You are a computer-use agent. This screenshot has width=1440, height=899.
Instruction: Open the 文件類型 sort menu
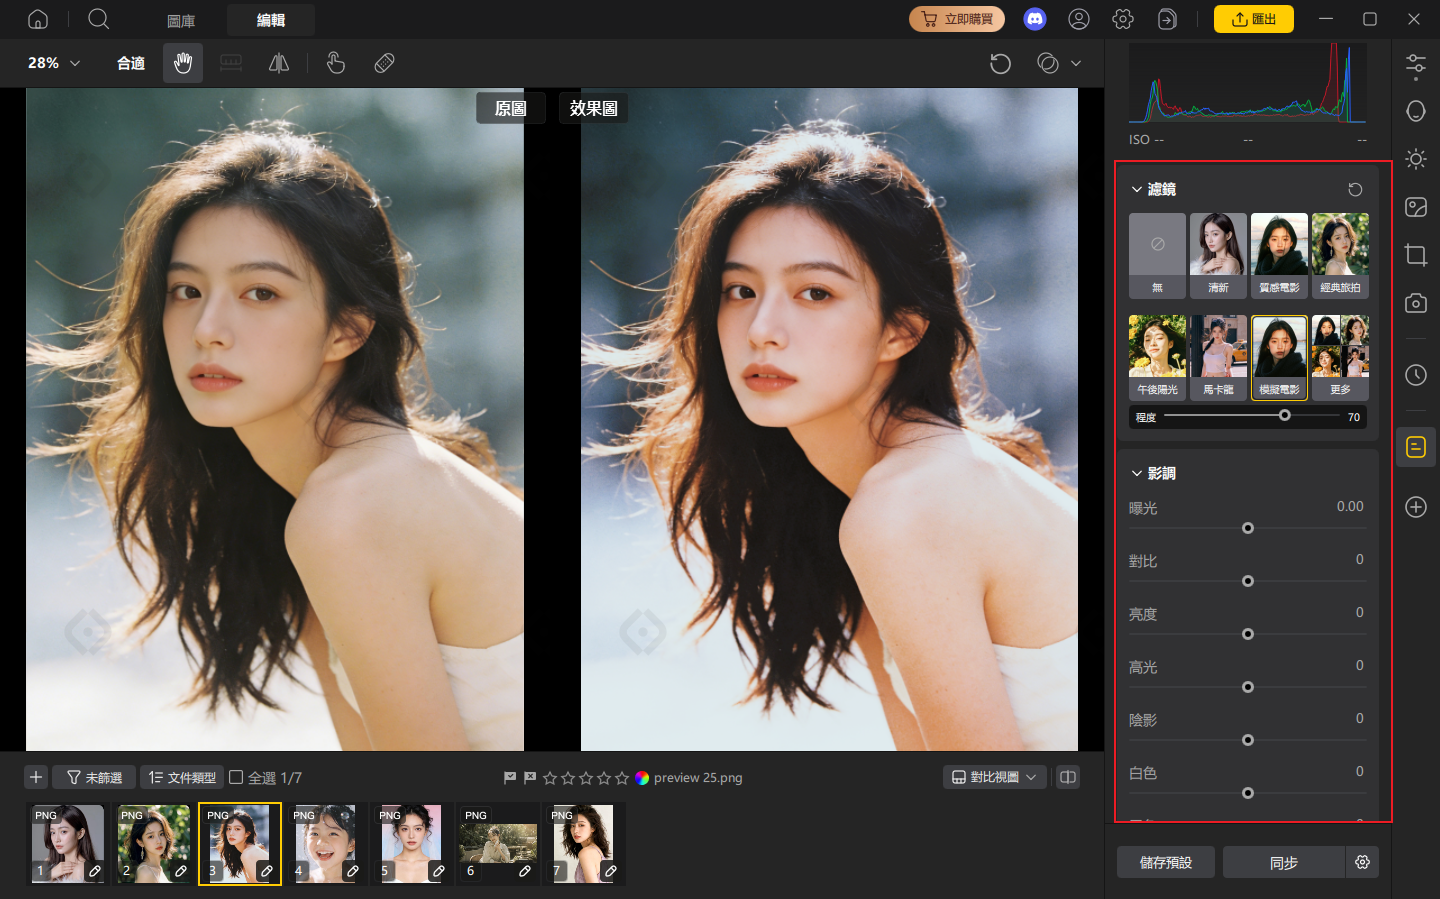182,777
